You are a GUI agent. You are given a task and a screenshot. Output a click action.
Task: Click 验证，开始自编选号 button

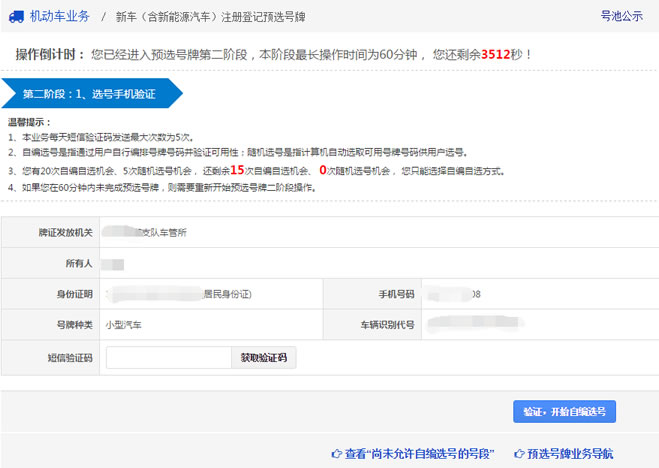563,411
